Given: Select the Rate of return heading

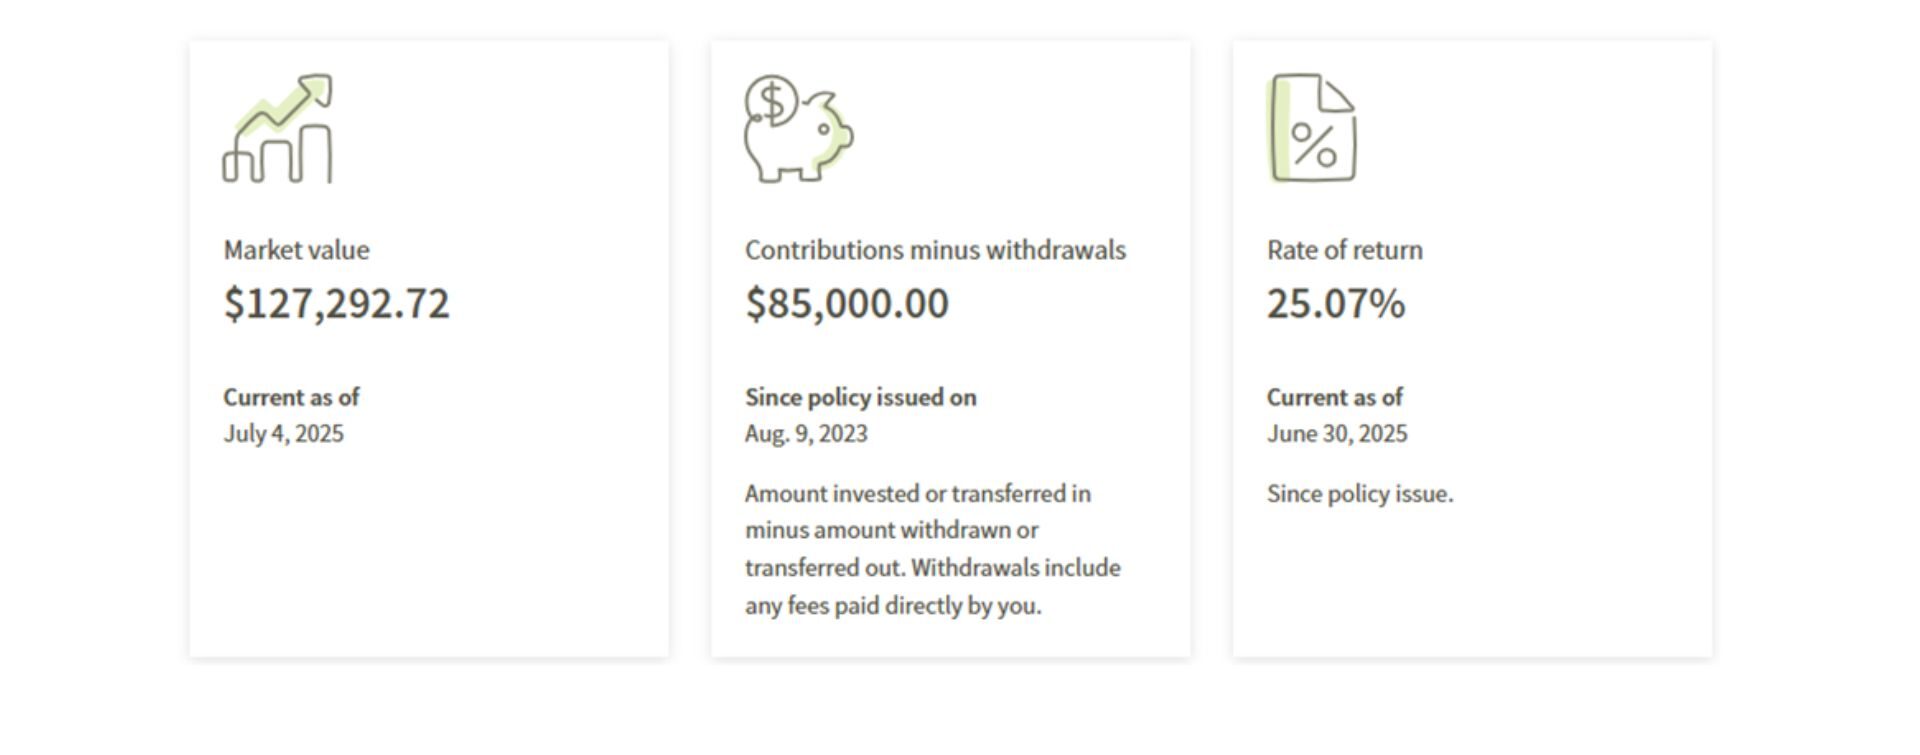Looking at the screenshot, I should (1345, 250).
